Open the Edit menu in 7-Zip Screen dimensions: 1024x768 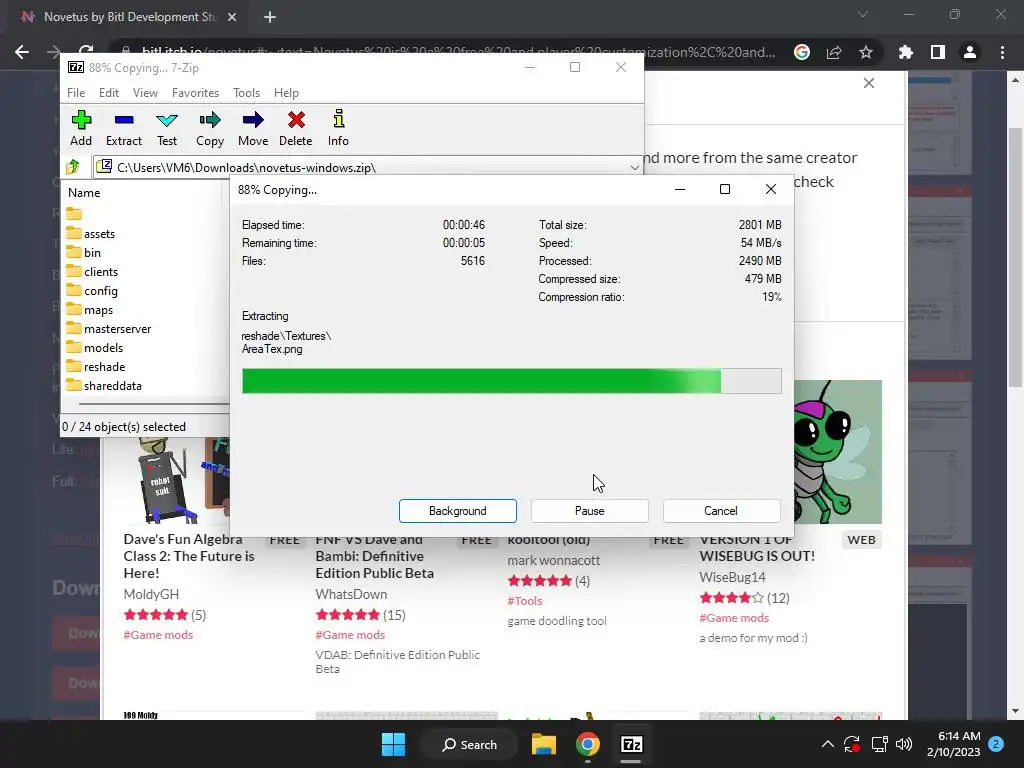tap(108, 93)
